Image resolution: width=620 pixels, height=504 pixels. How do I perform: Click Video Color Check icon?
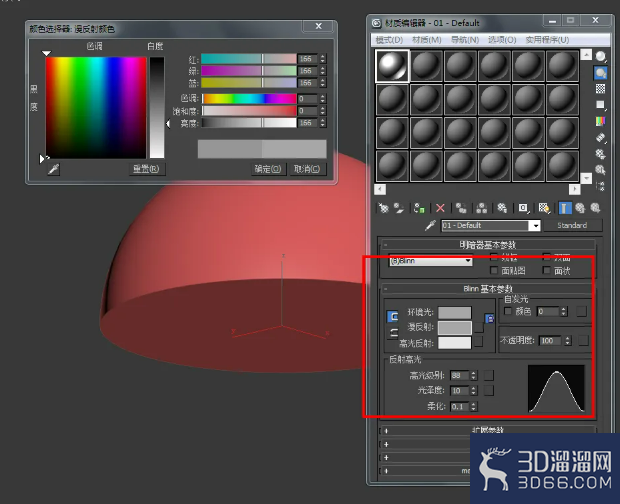[601, 121]
